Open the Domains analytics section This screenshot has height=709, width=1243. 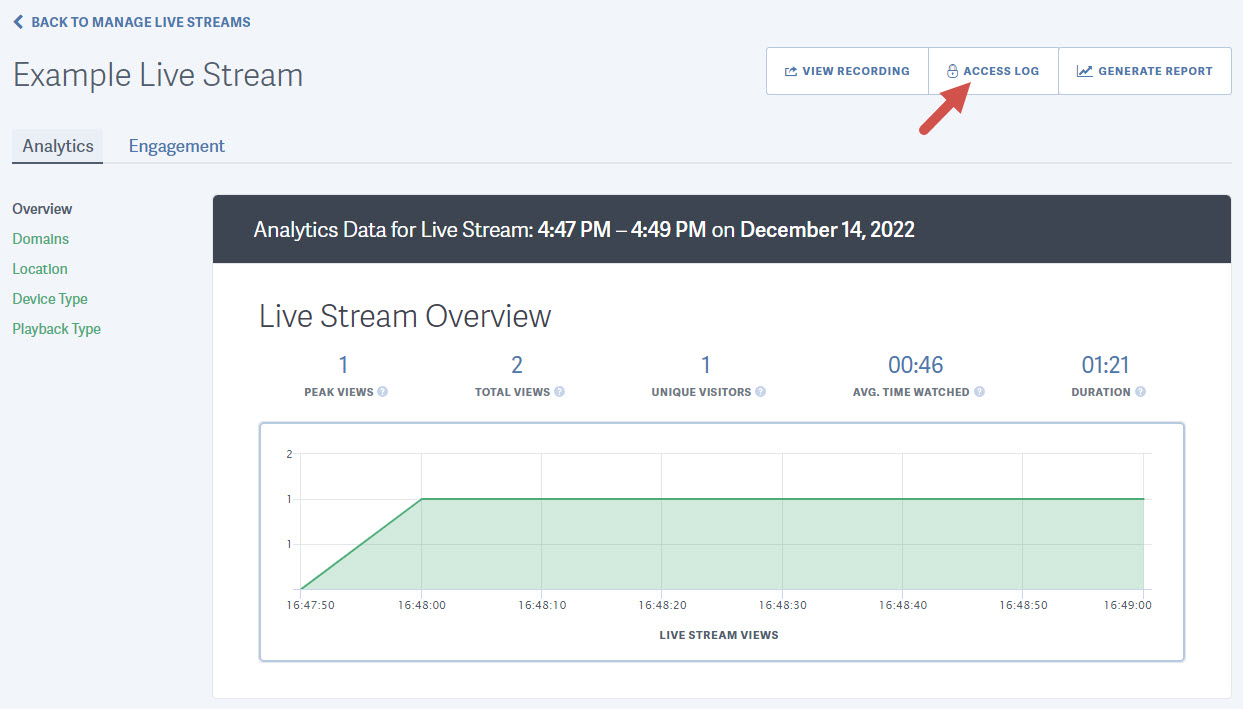(x=40, y=239)
